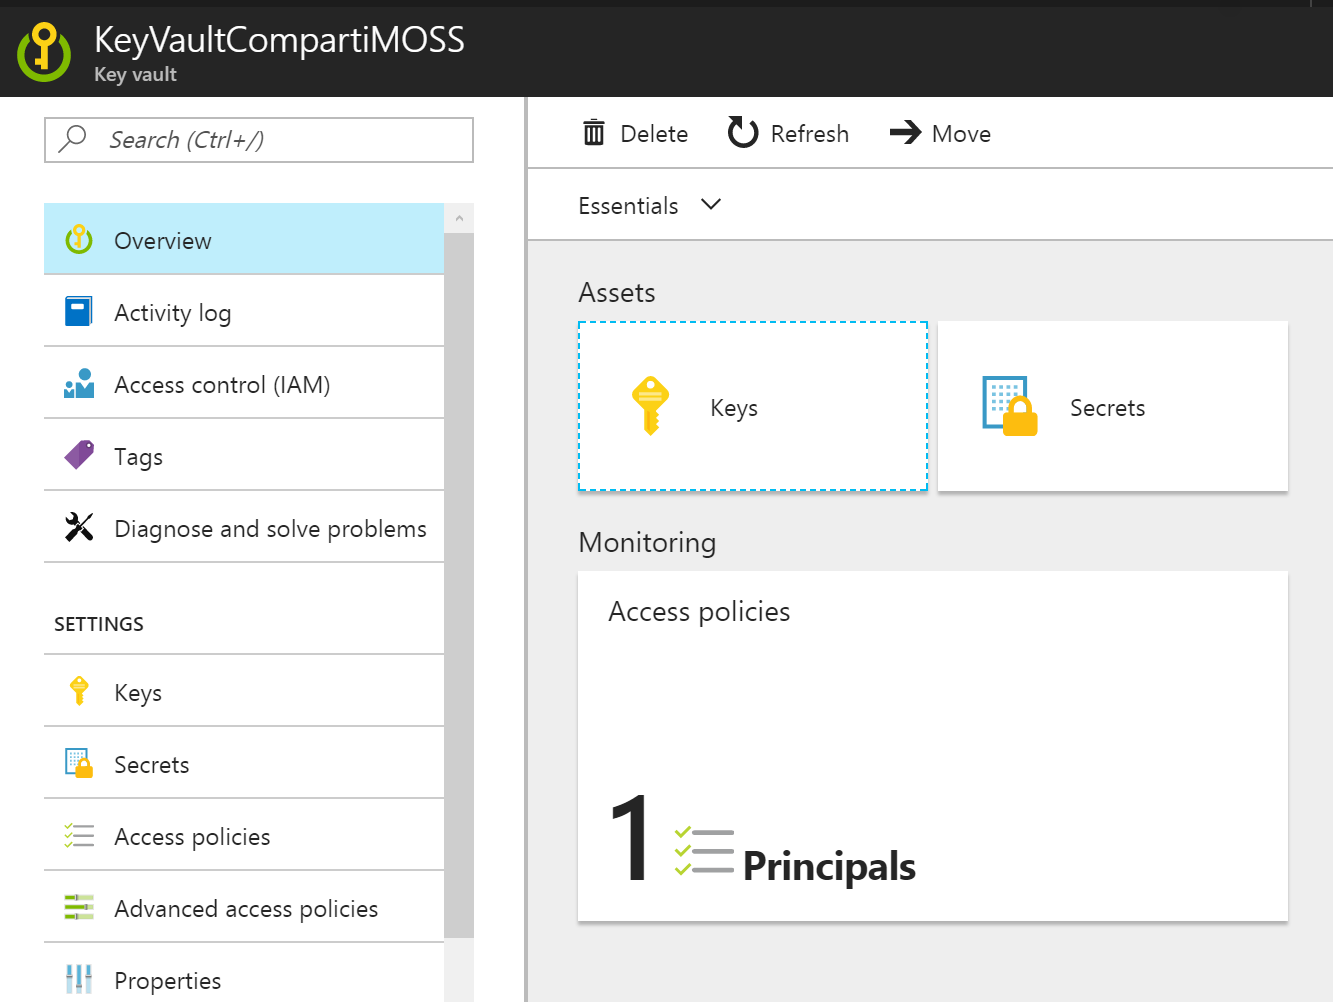Open the Secrets tile under Assets

(1112, 407)
